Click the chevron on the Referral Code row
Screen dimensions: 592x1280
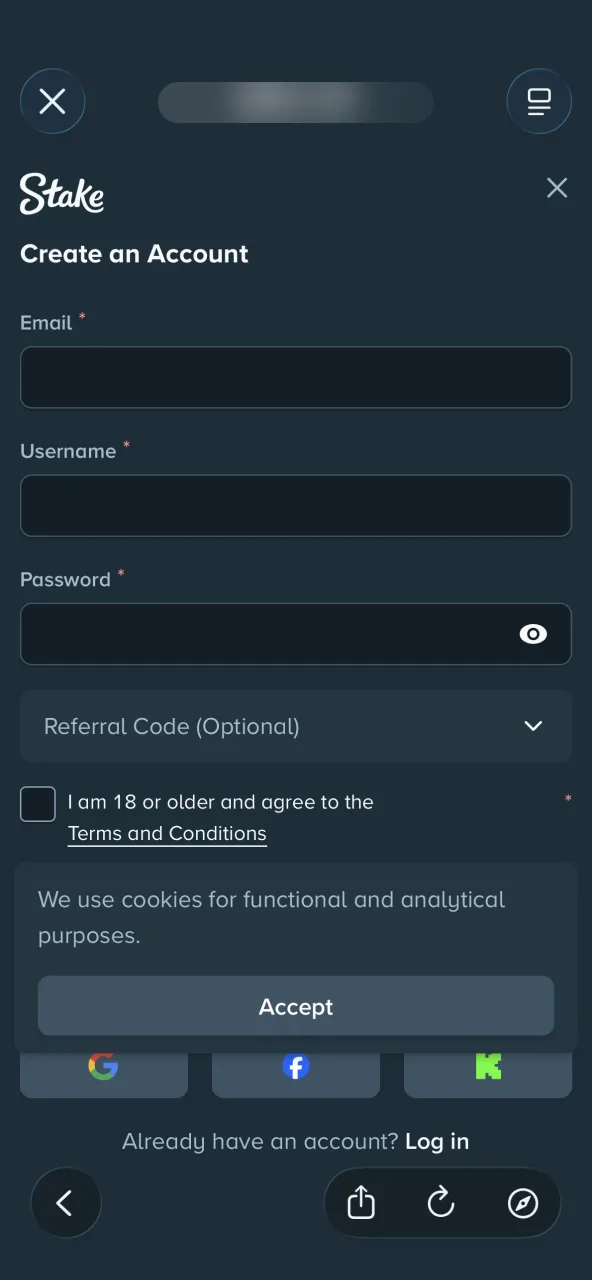[x=534, y=726]
